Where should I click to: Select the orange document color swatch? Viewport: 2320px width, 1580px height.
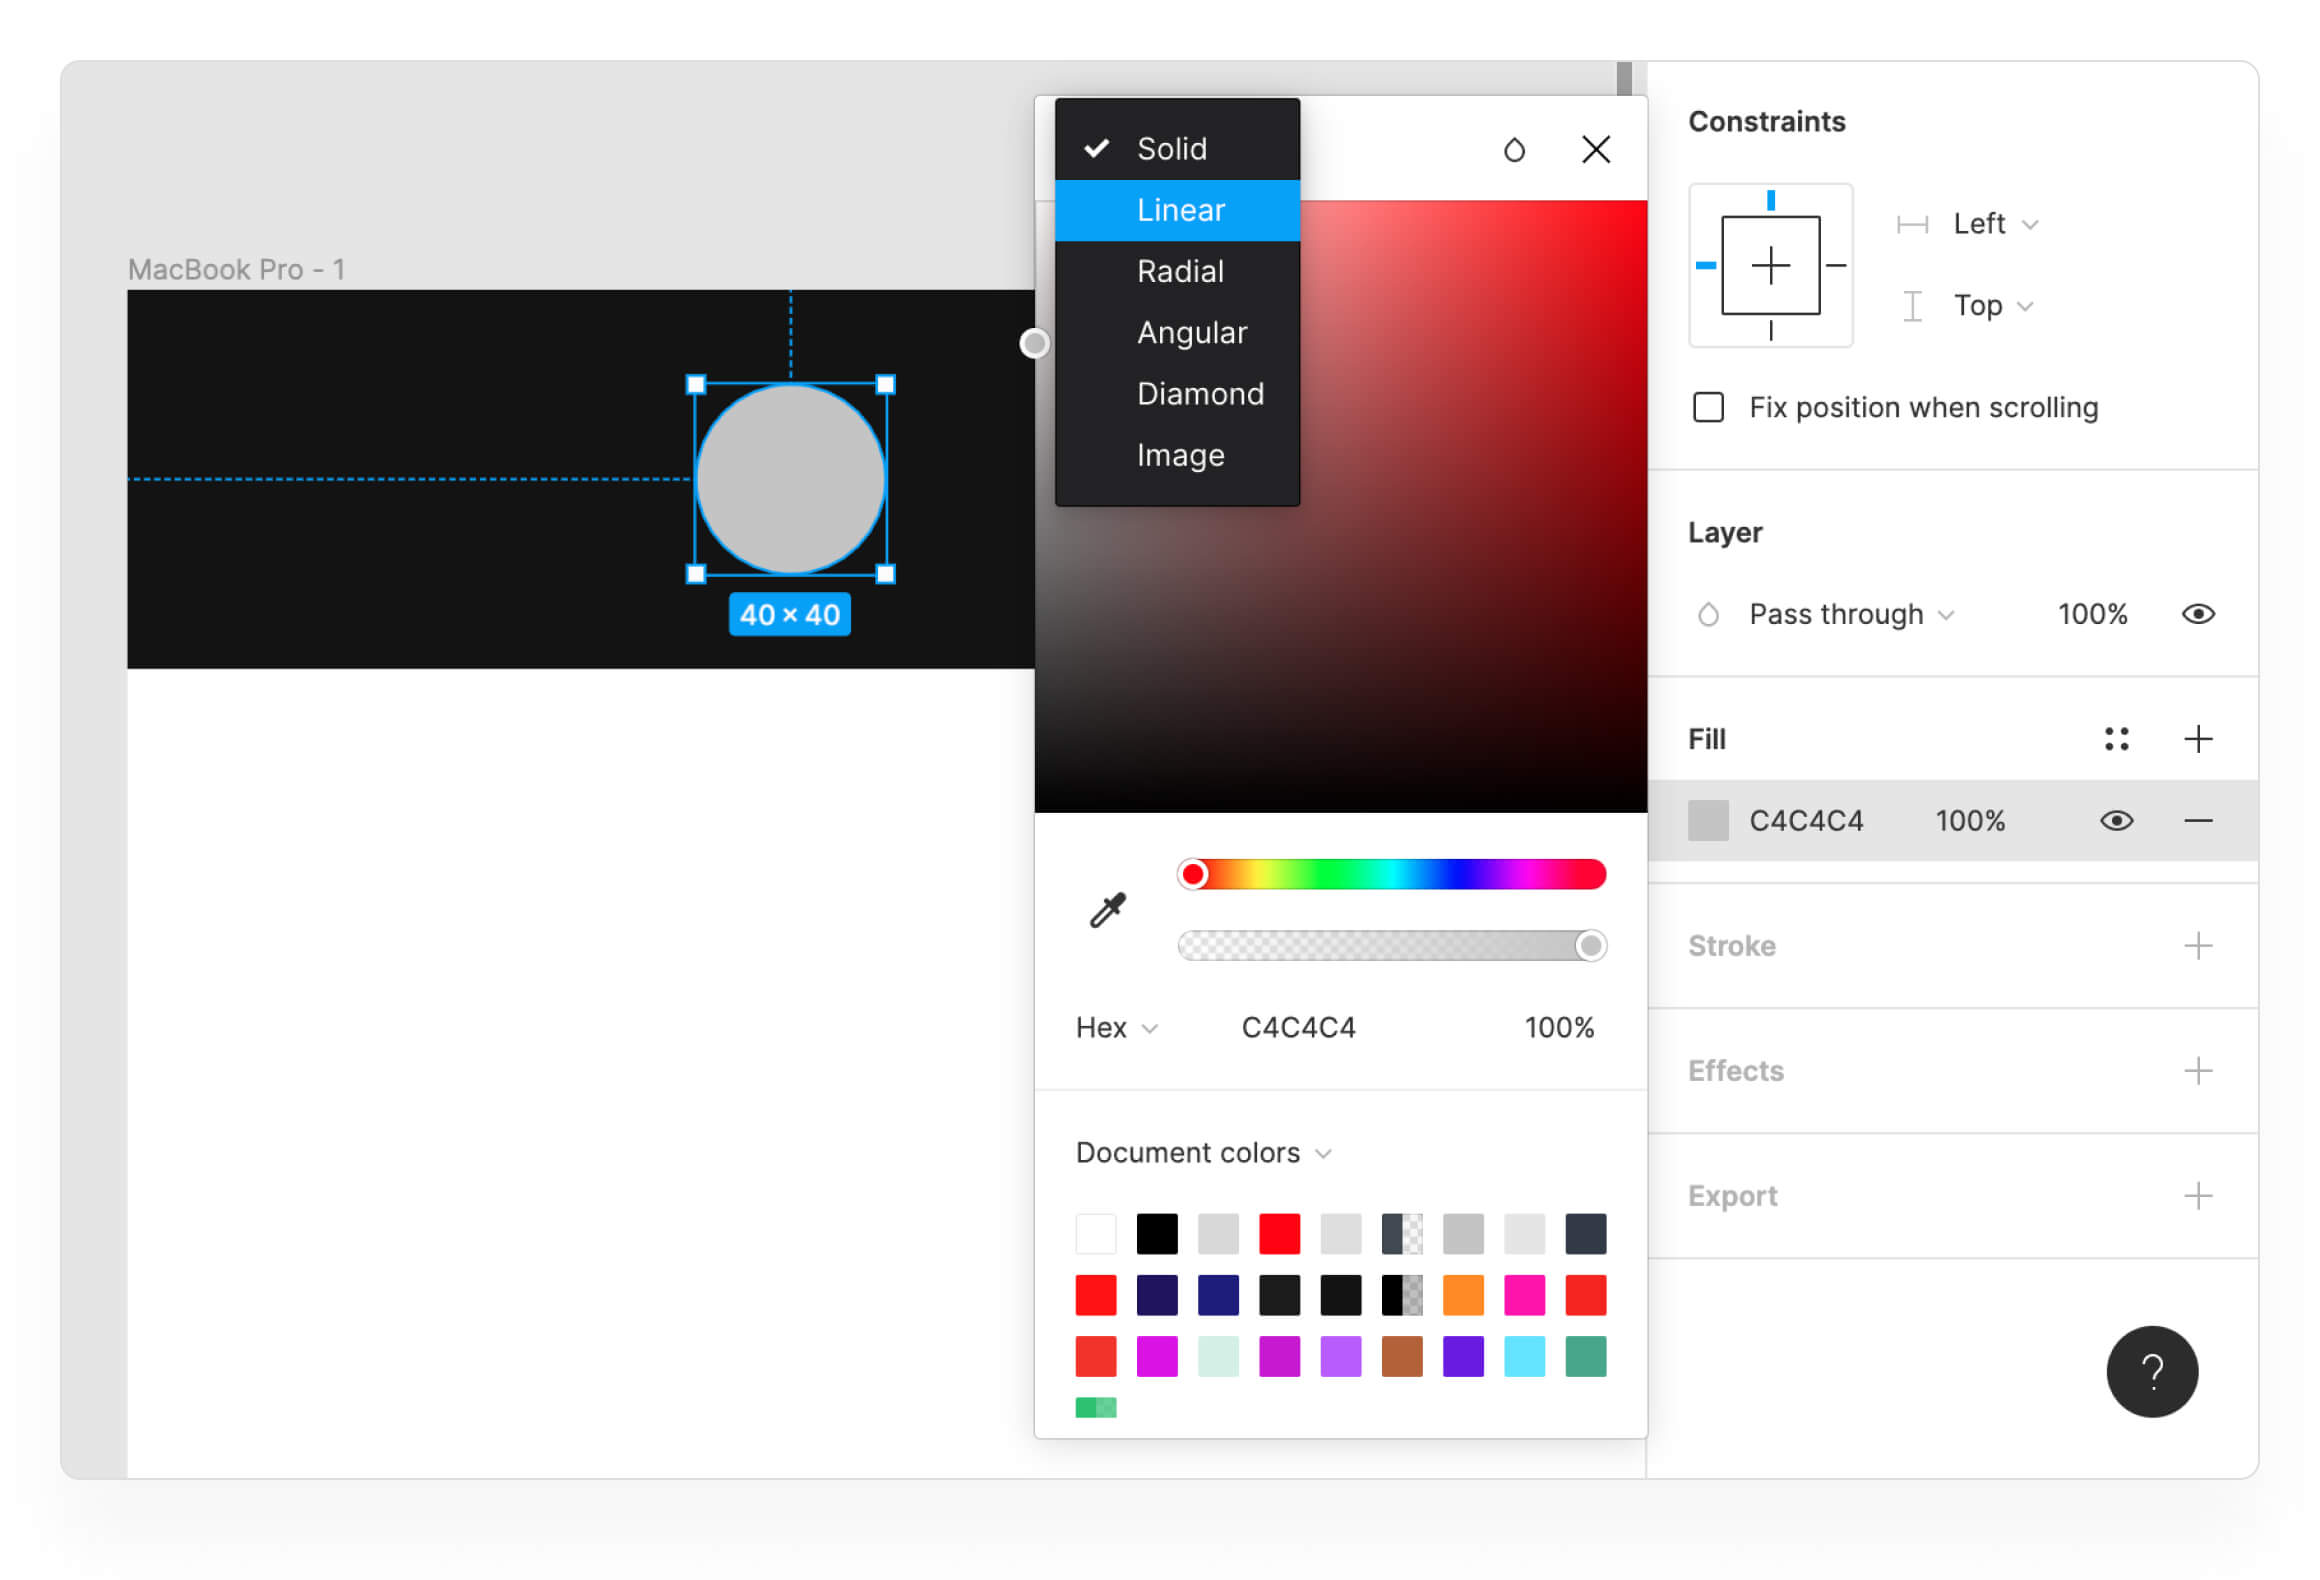point(1462,1295)
